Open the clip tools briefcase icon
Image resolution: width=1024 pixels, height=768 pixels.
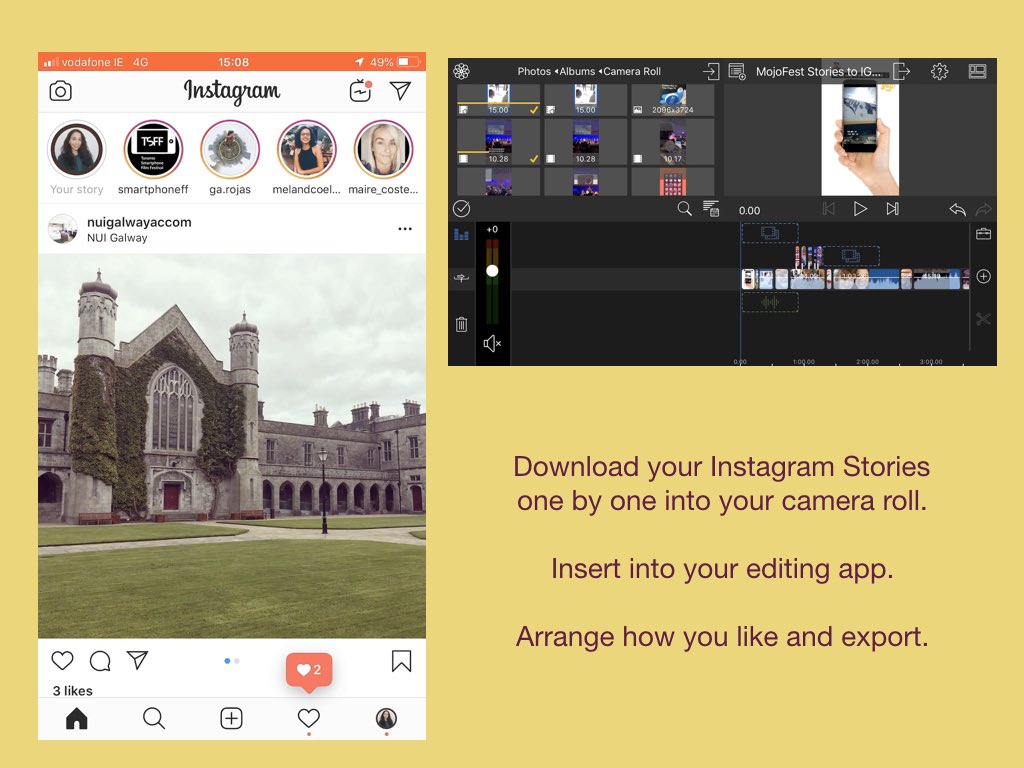[x=984, y=234]
